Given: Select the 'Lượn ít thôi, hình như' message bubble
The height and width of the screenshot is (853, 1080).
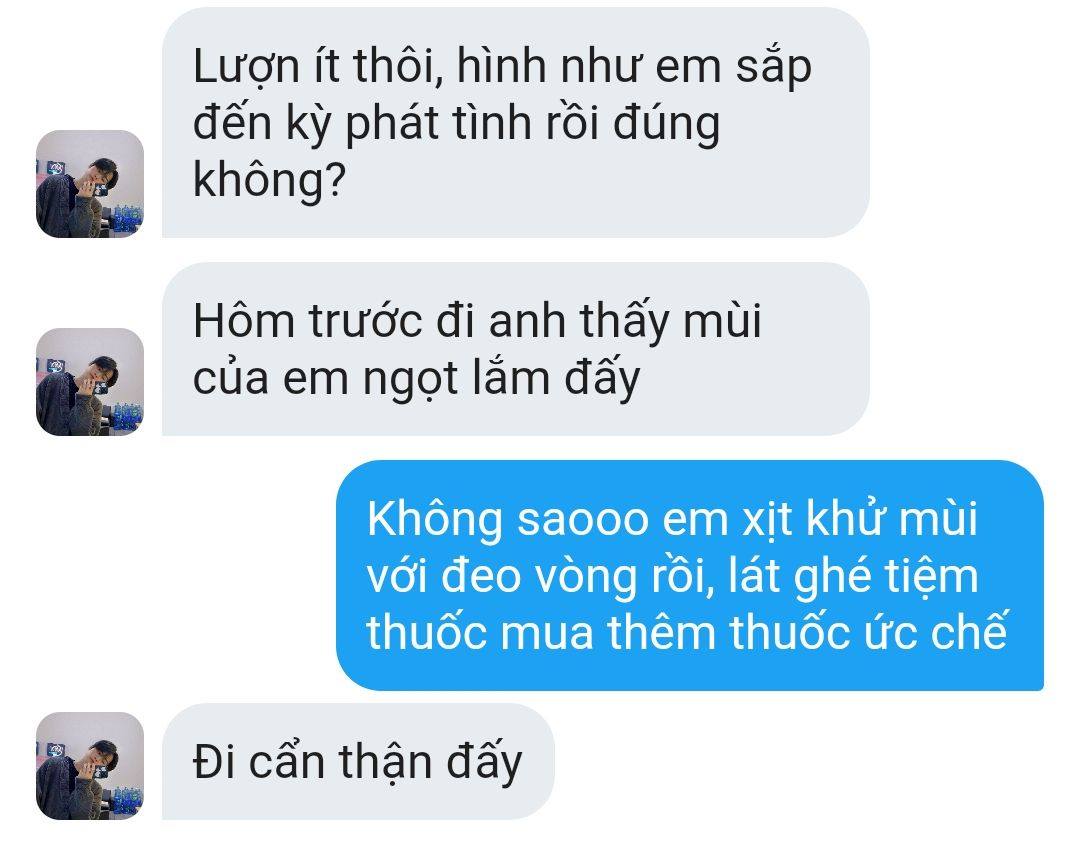Looking at the screenshot, I should click(x=515, y=123).
